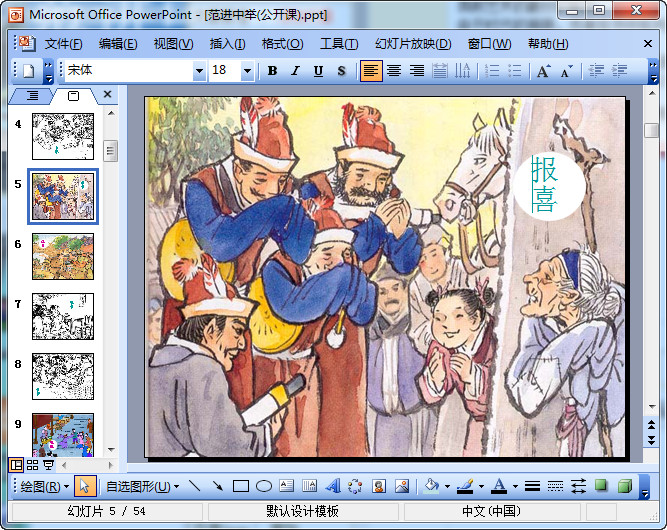Image resolution: width=667 pixels, height=530 pixels.
Task: Insert WordArt
Action: tap(333, 486)
